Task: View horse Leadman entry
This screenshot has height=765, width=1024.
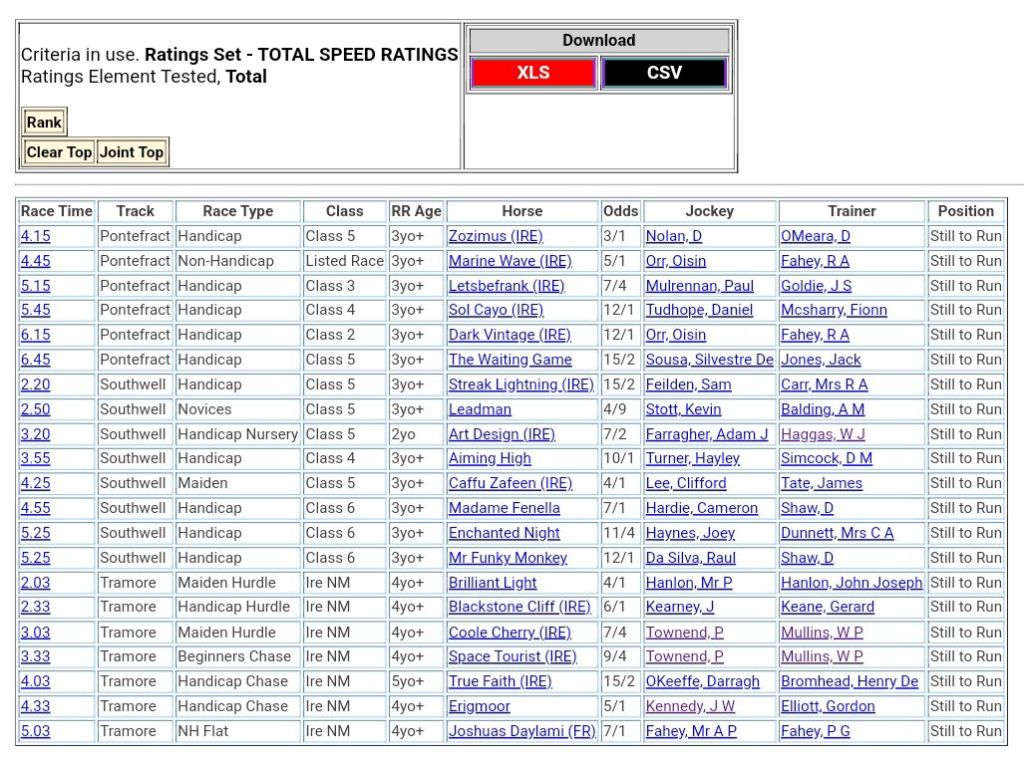Action: tap(479, 409)
